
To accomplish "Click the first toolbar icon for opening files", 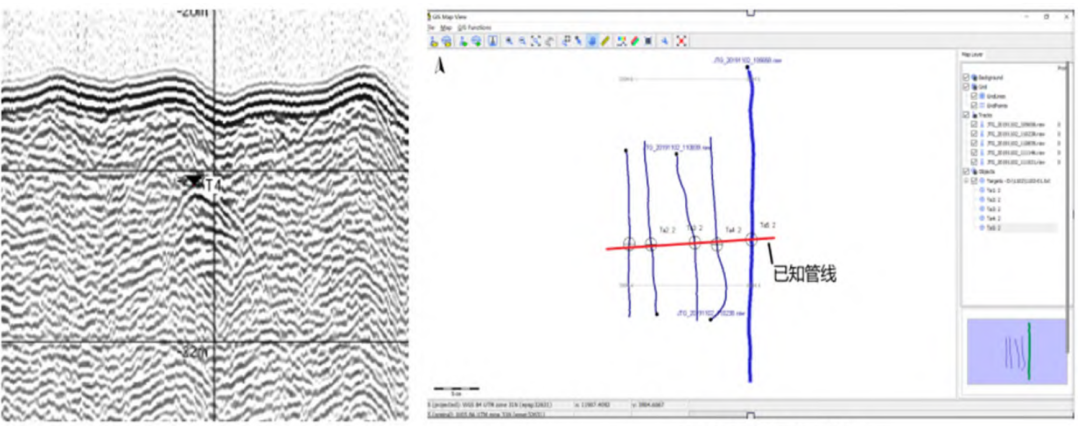I will tap(435, 41).
